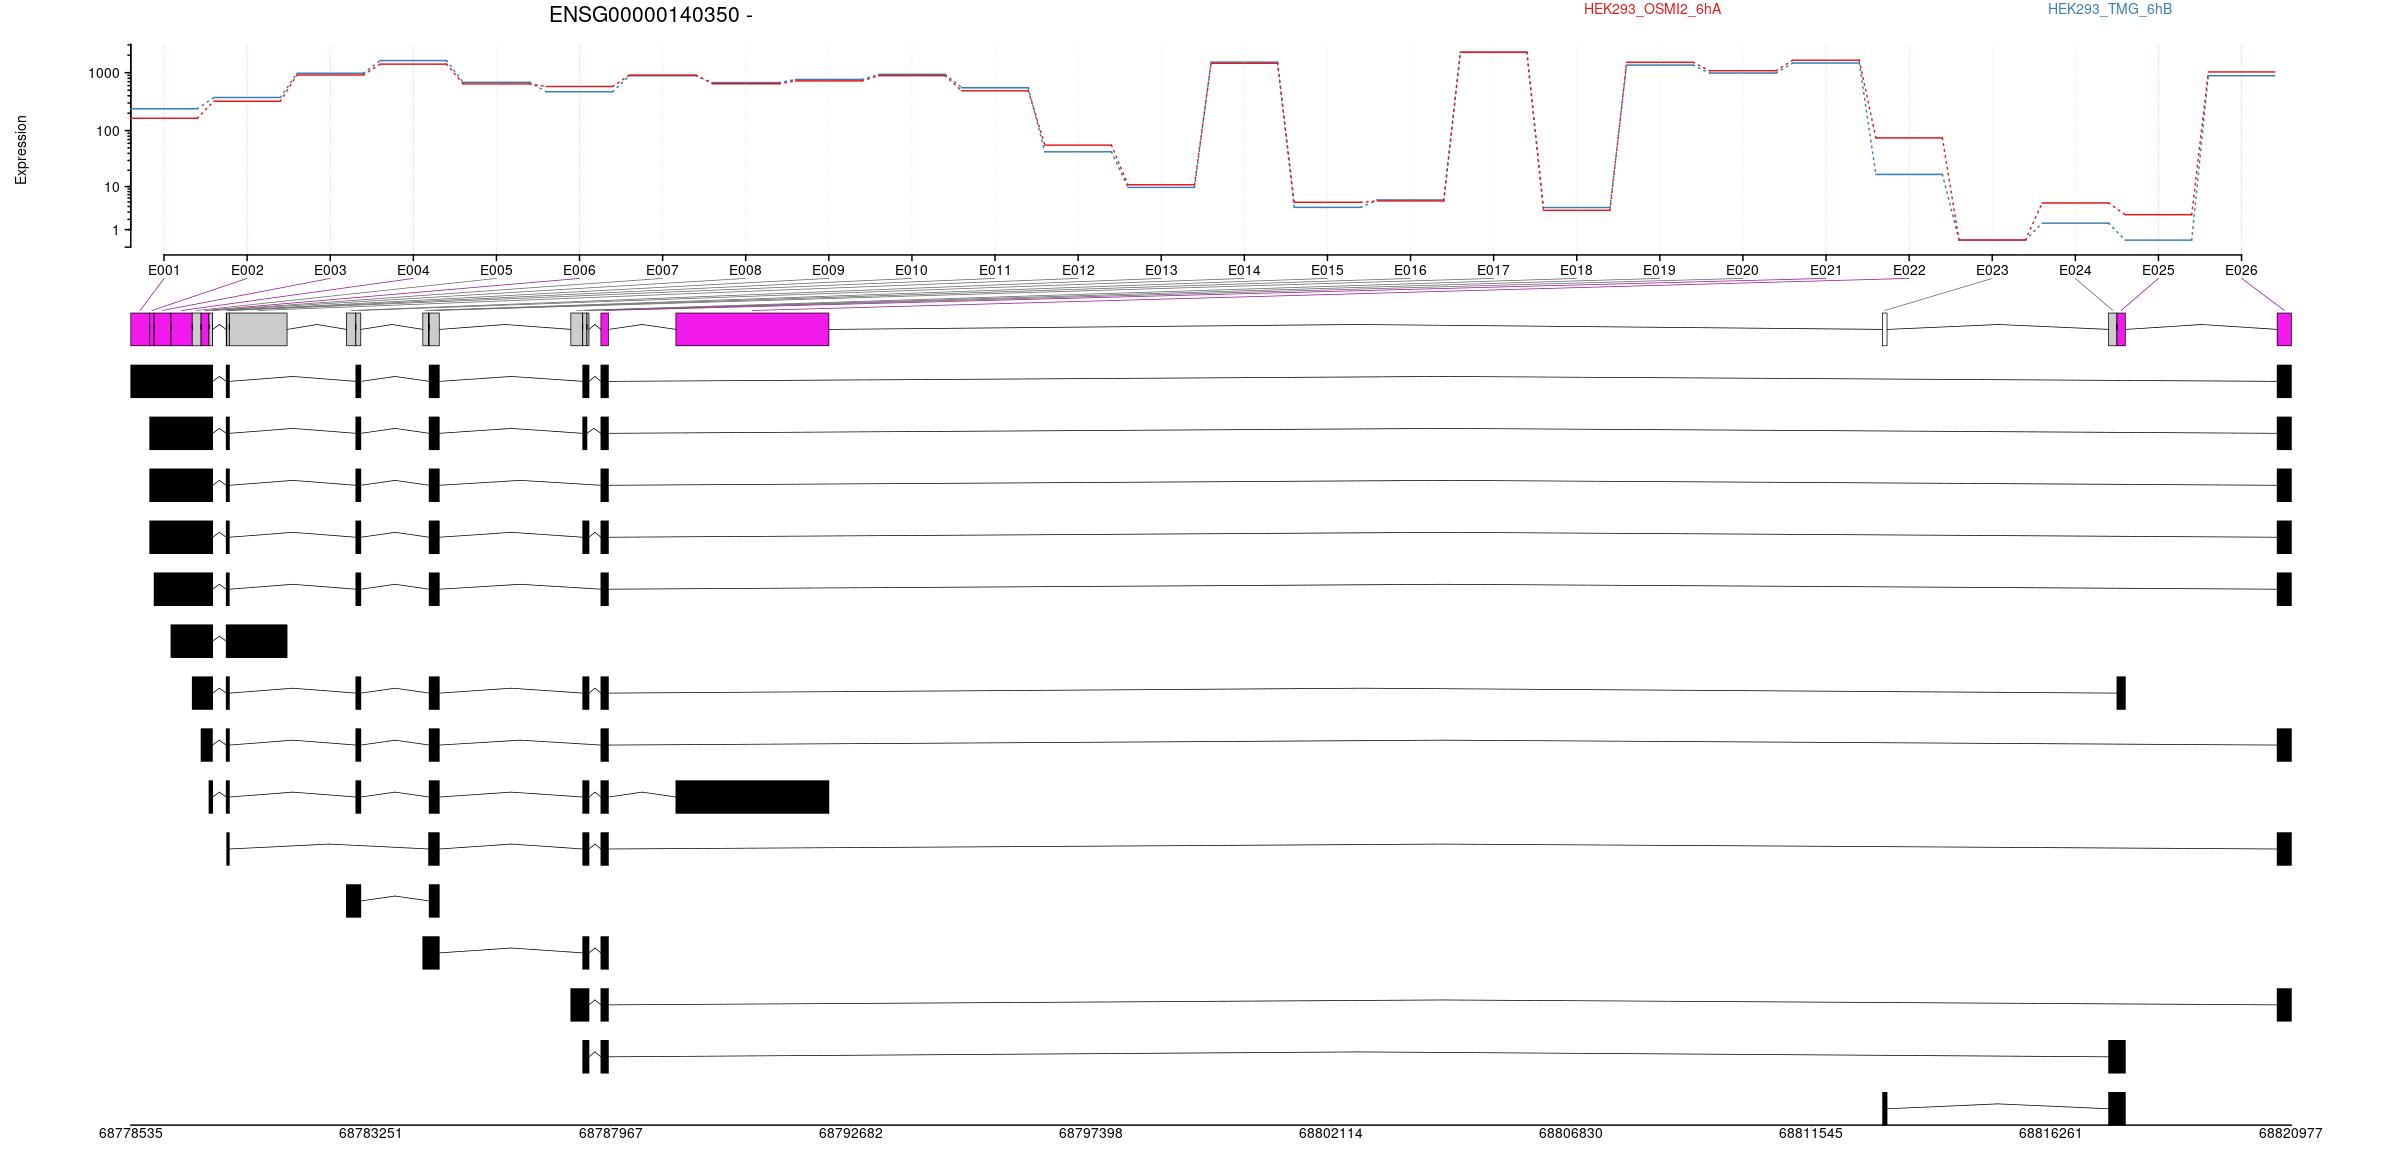
Task: Click exon label E025
Action: 2158,270
